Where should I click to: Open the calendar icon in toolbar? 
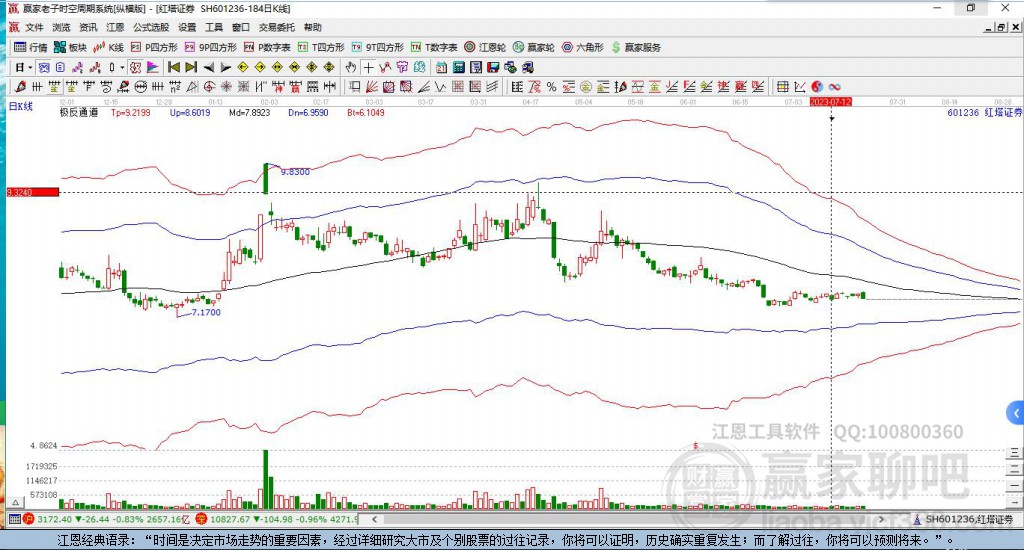[x=441, y=67]
